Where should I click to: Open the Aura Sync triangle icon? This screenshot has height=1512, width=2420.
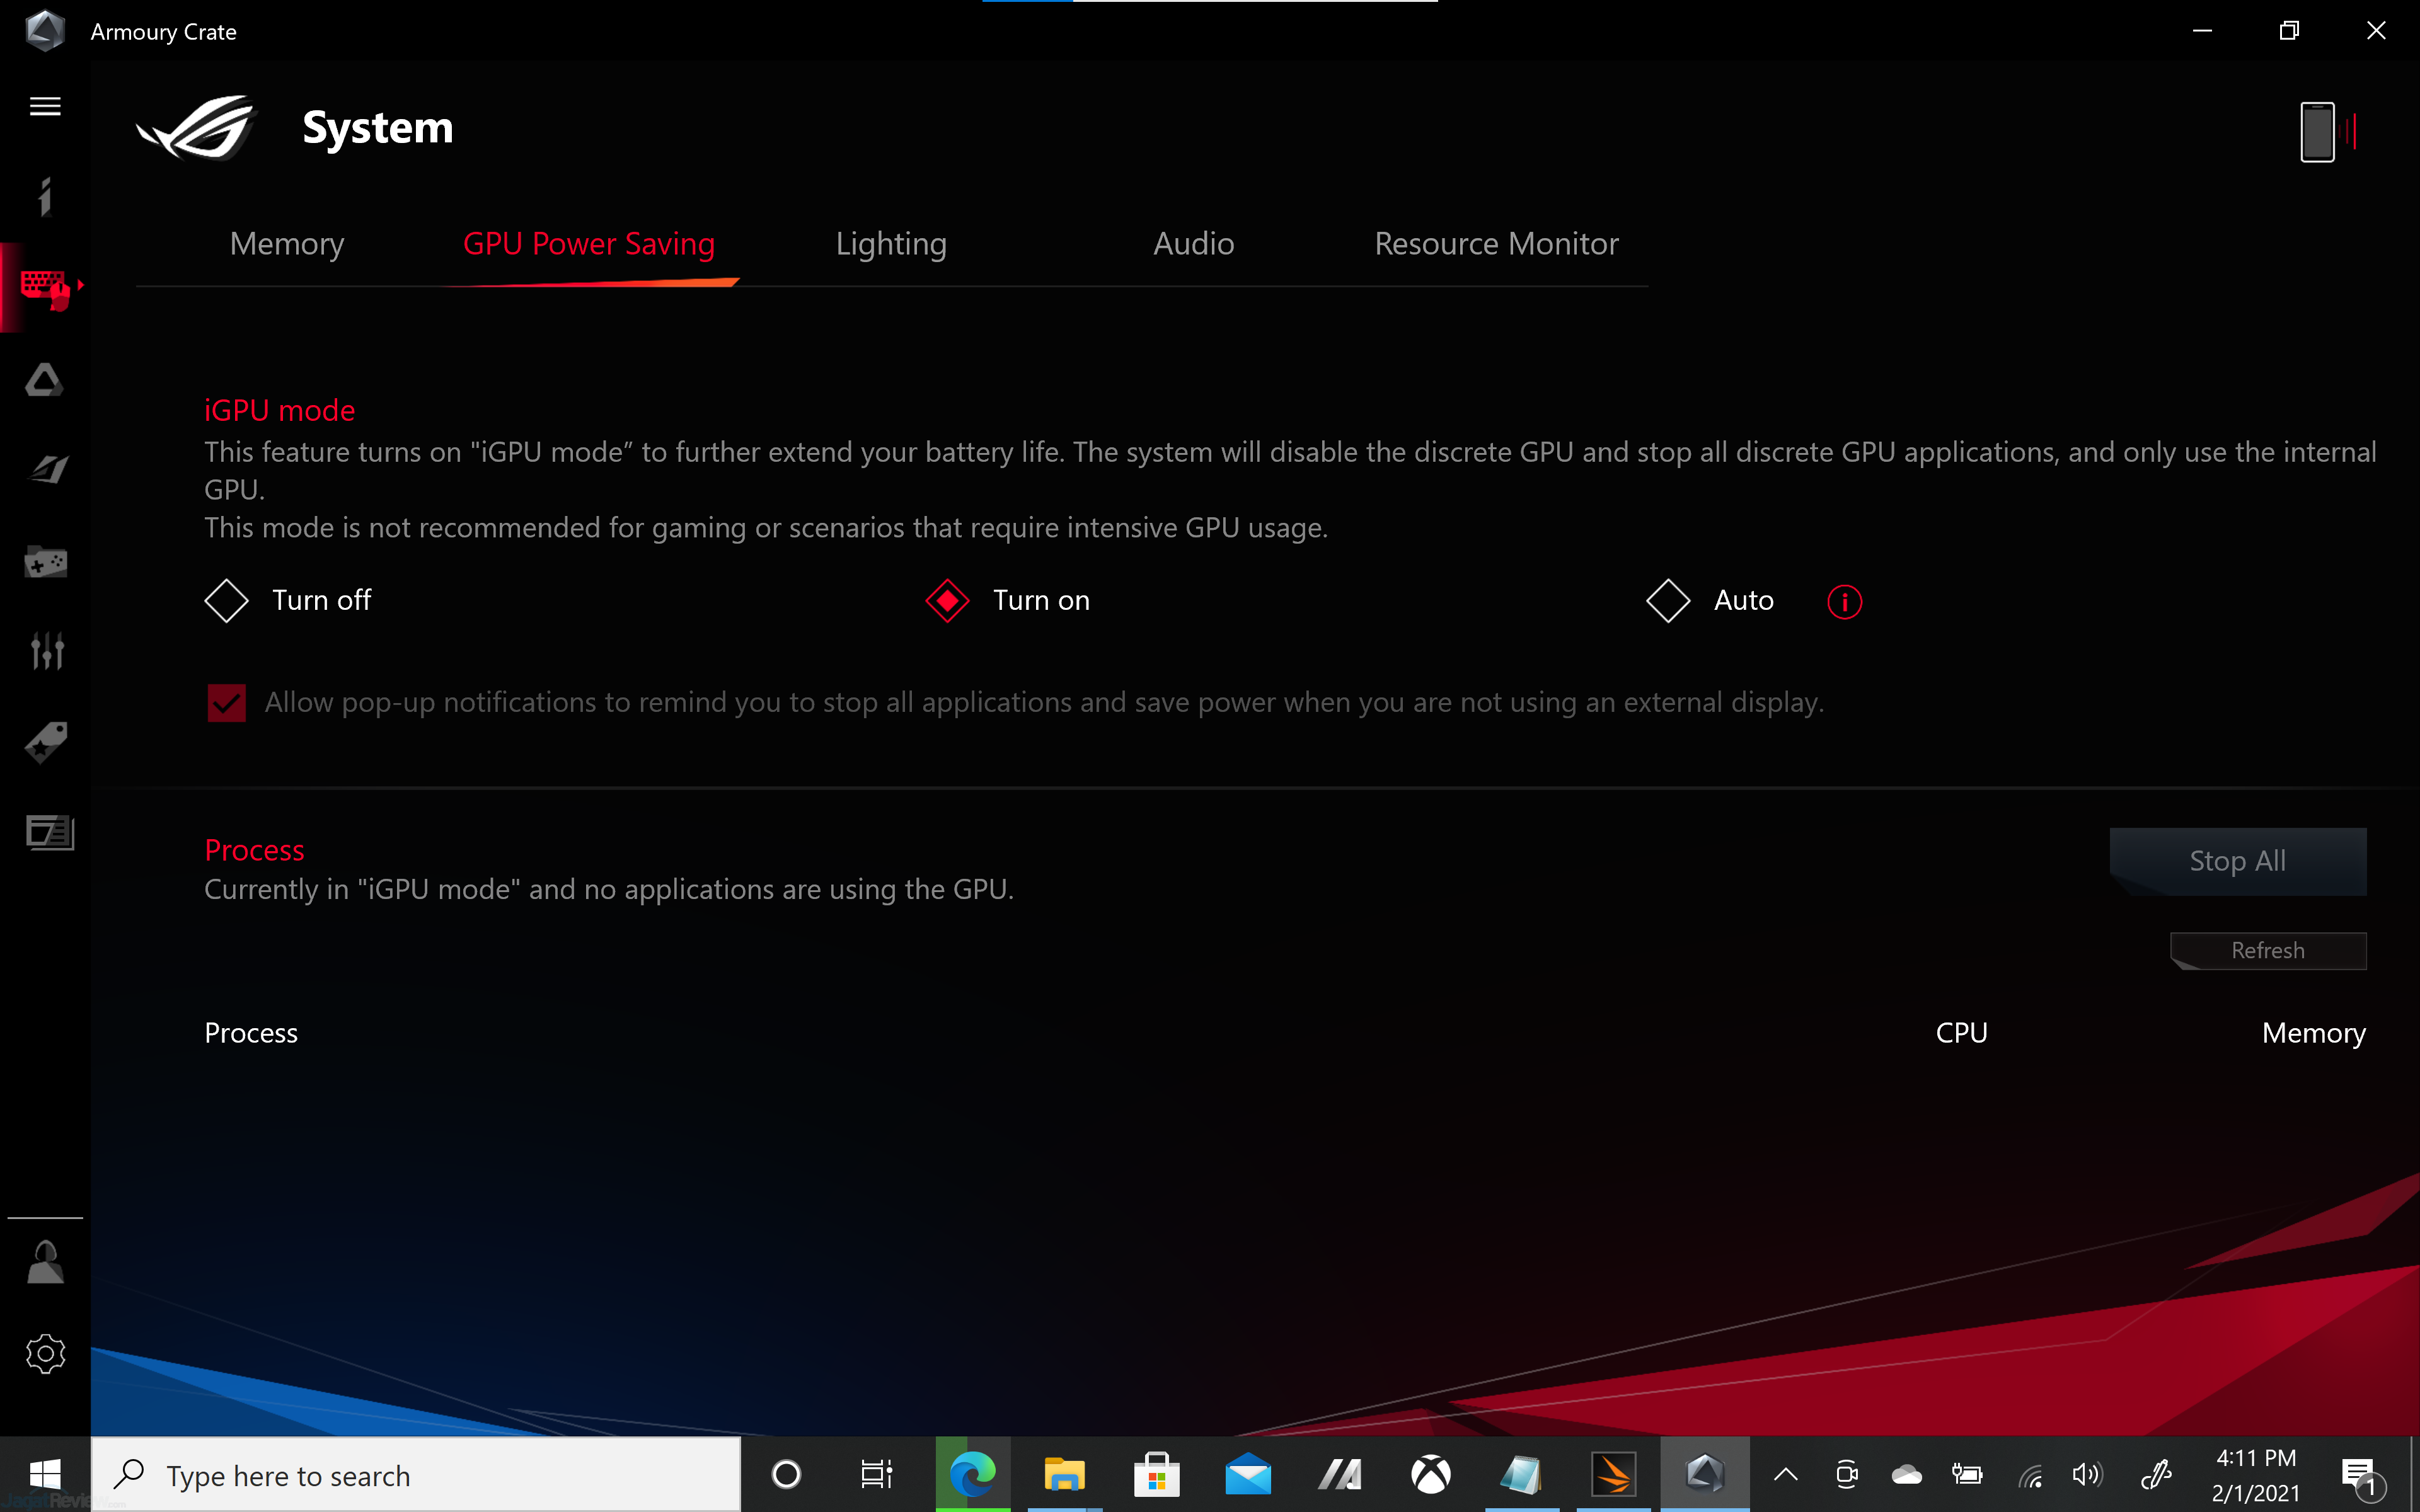(45, 380)
